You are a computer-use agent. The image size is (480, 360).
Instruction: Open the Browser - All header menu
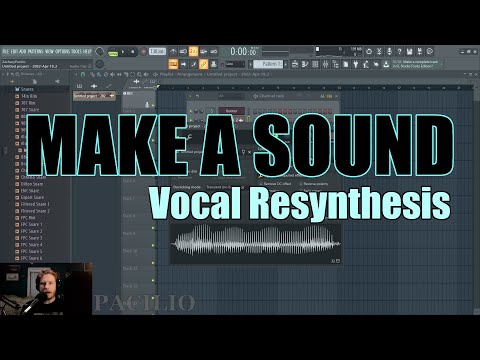(x=31, y=74)
